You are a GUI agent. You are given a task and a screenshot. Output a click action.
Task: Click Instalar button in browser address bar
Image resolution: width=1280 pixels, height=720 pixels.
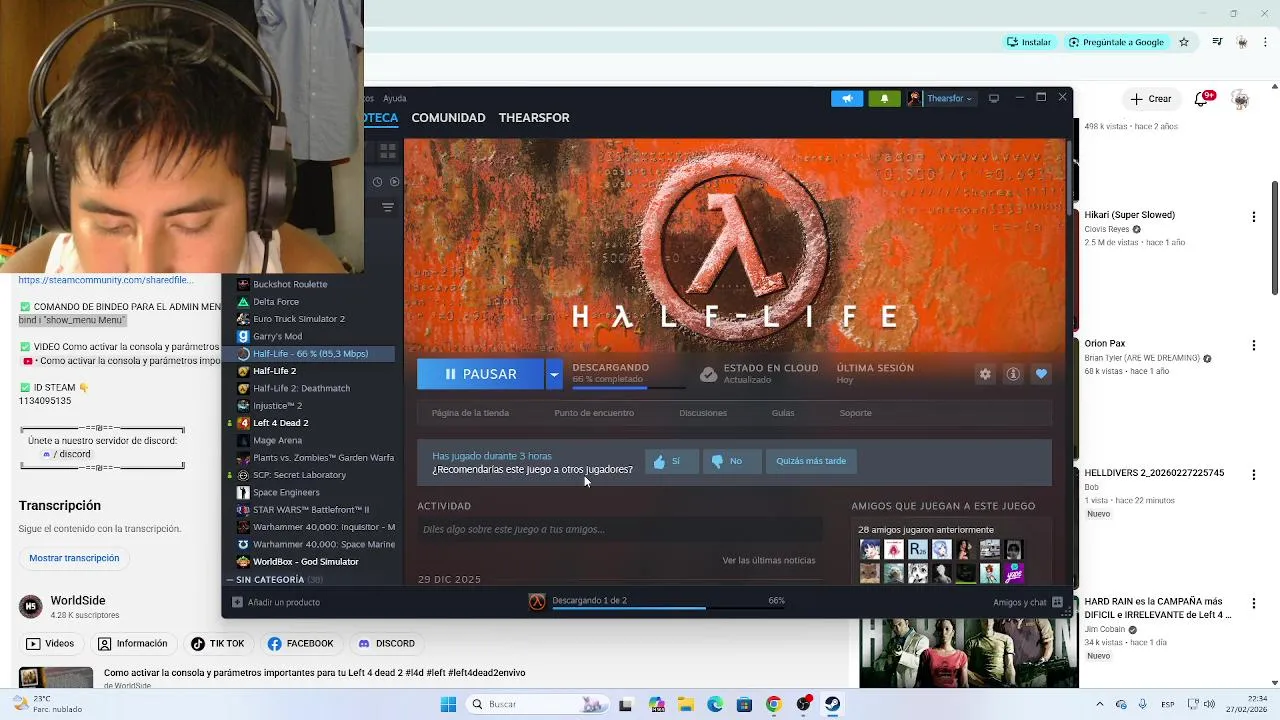coord(1029,42)
